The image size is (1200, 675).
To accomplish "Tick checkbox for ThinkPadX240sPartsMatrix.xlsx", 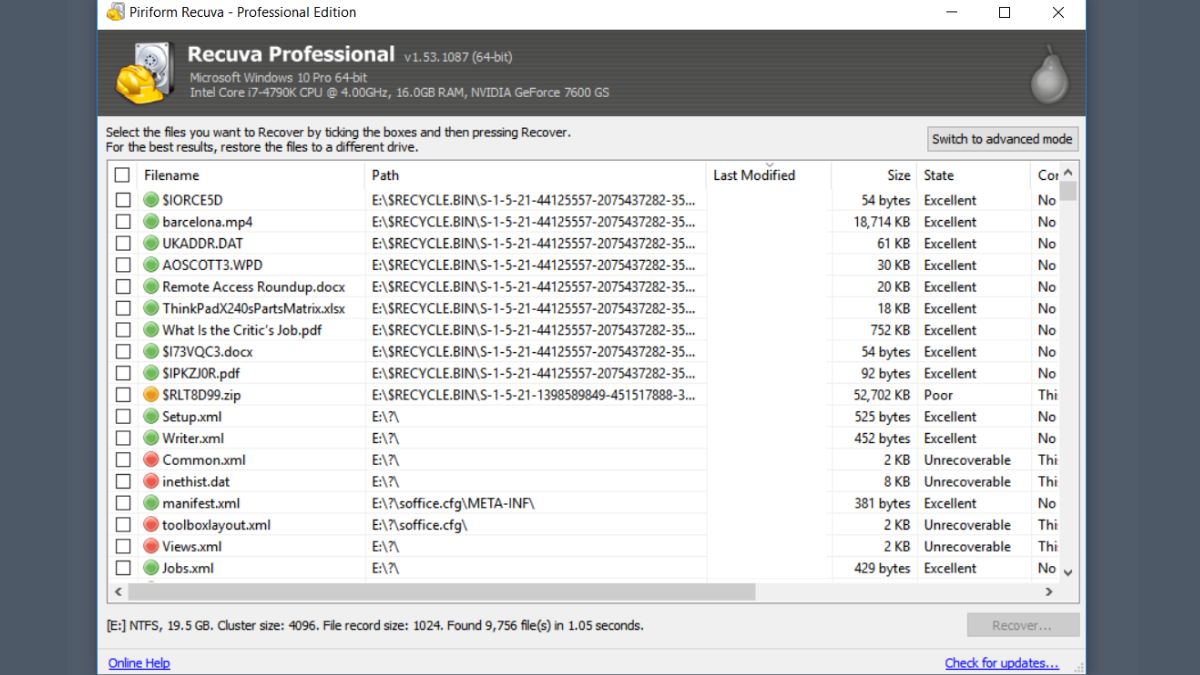I will coord(122,308).
